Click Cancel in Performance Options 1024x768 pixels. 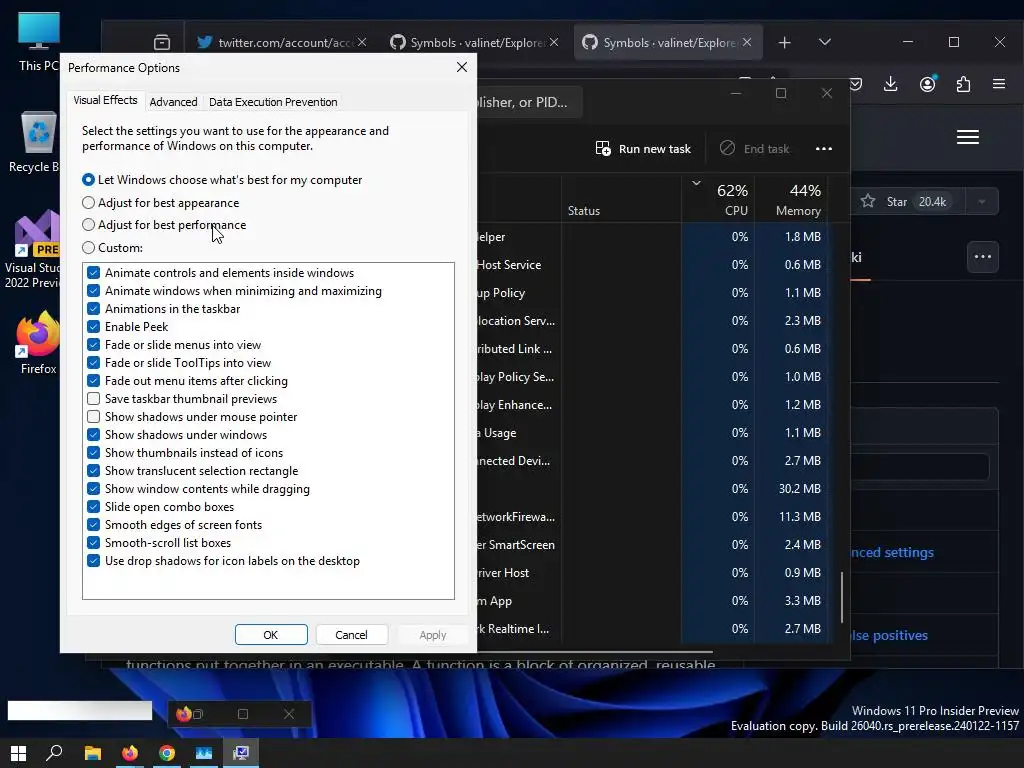point(351,635)
